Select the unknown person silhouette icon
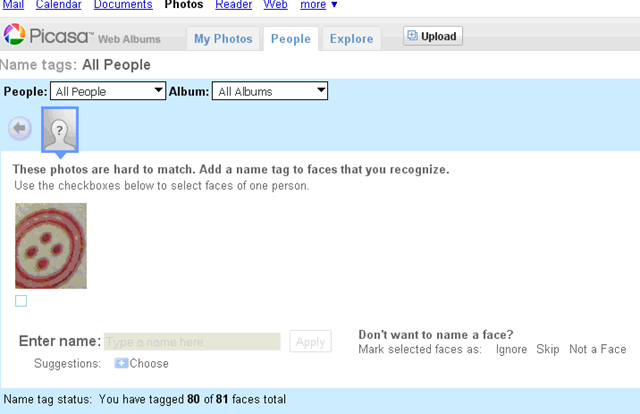The width and height of the screenshot is (640, 414). (x=60, y=130)
